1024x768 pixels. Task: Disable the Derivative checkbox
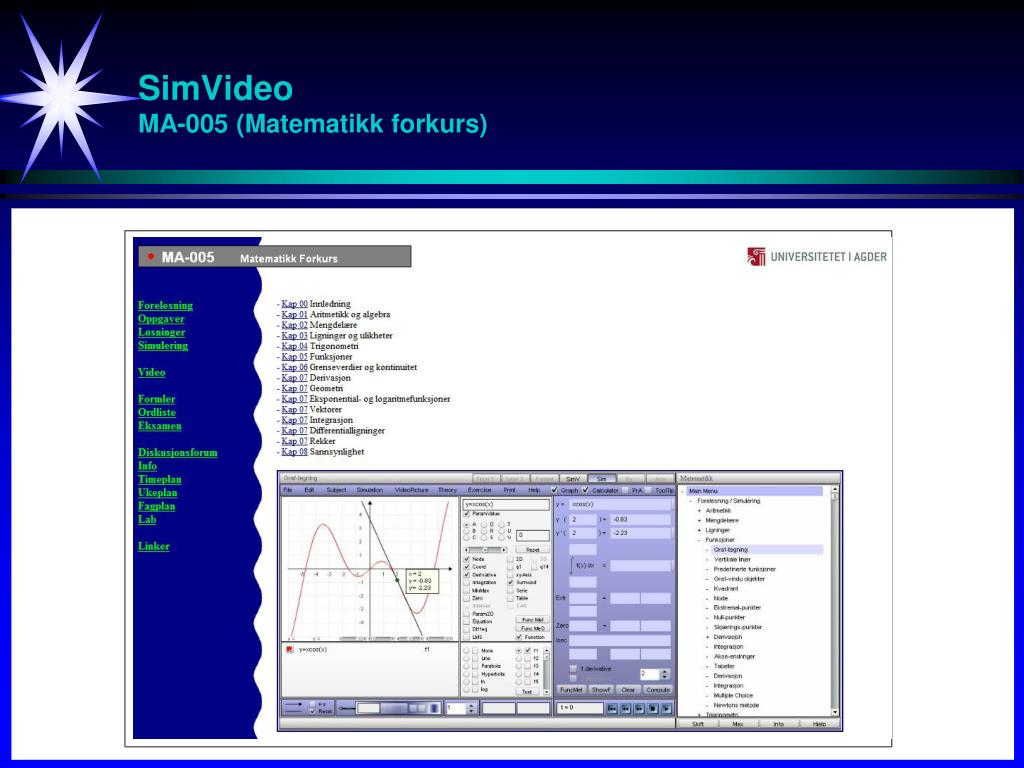[x=467, y=575]
